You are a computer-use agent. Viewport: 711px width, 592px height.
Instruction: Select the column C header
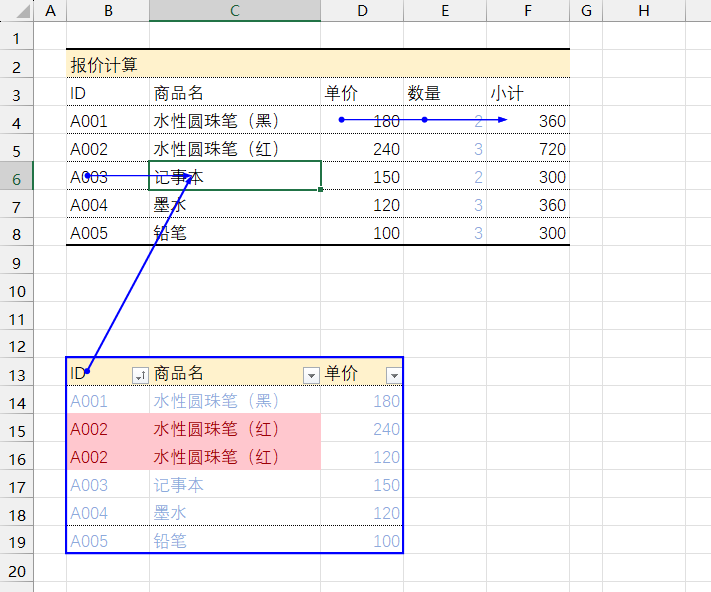tap(235, 10)
